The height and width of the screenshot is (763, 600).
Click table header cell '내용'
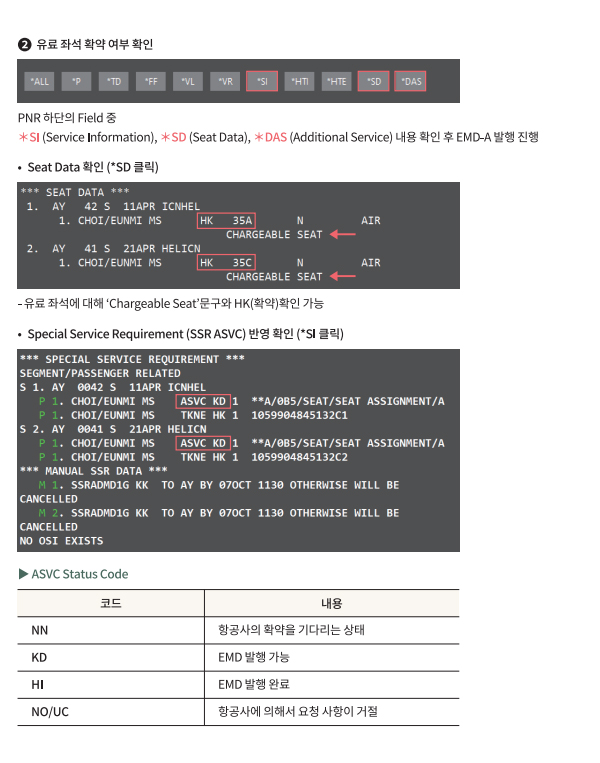point(332,603)
